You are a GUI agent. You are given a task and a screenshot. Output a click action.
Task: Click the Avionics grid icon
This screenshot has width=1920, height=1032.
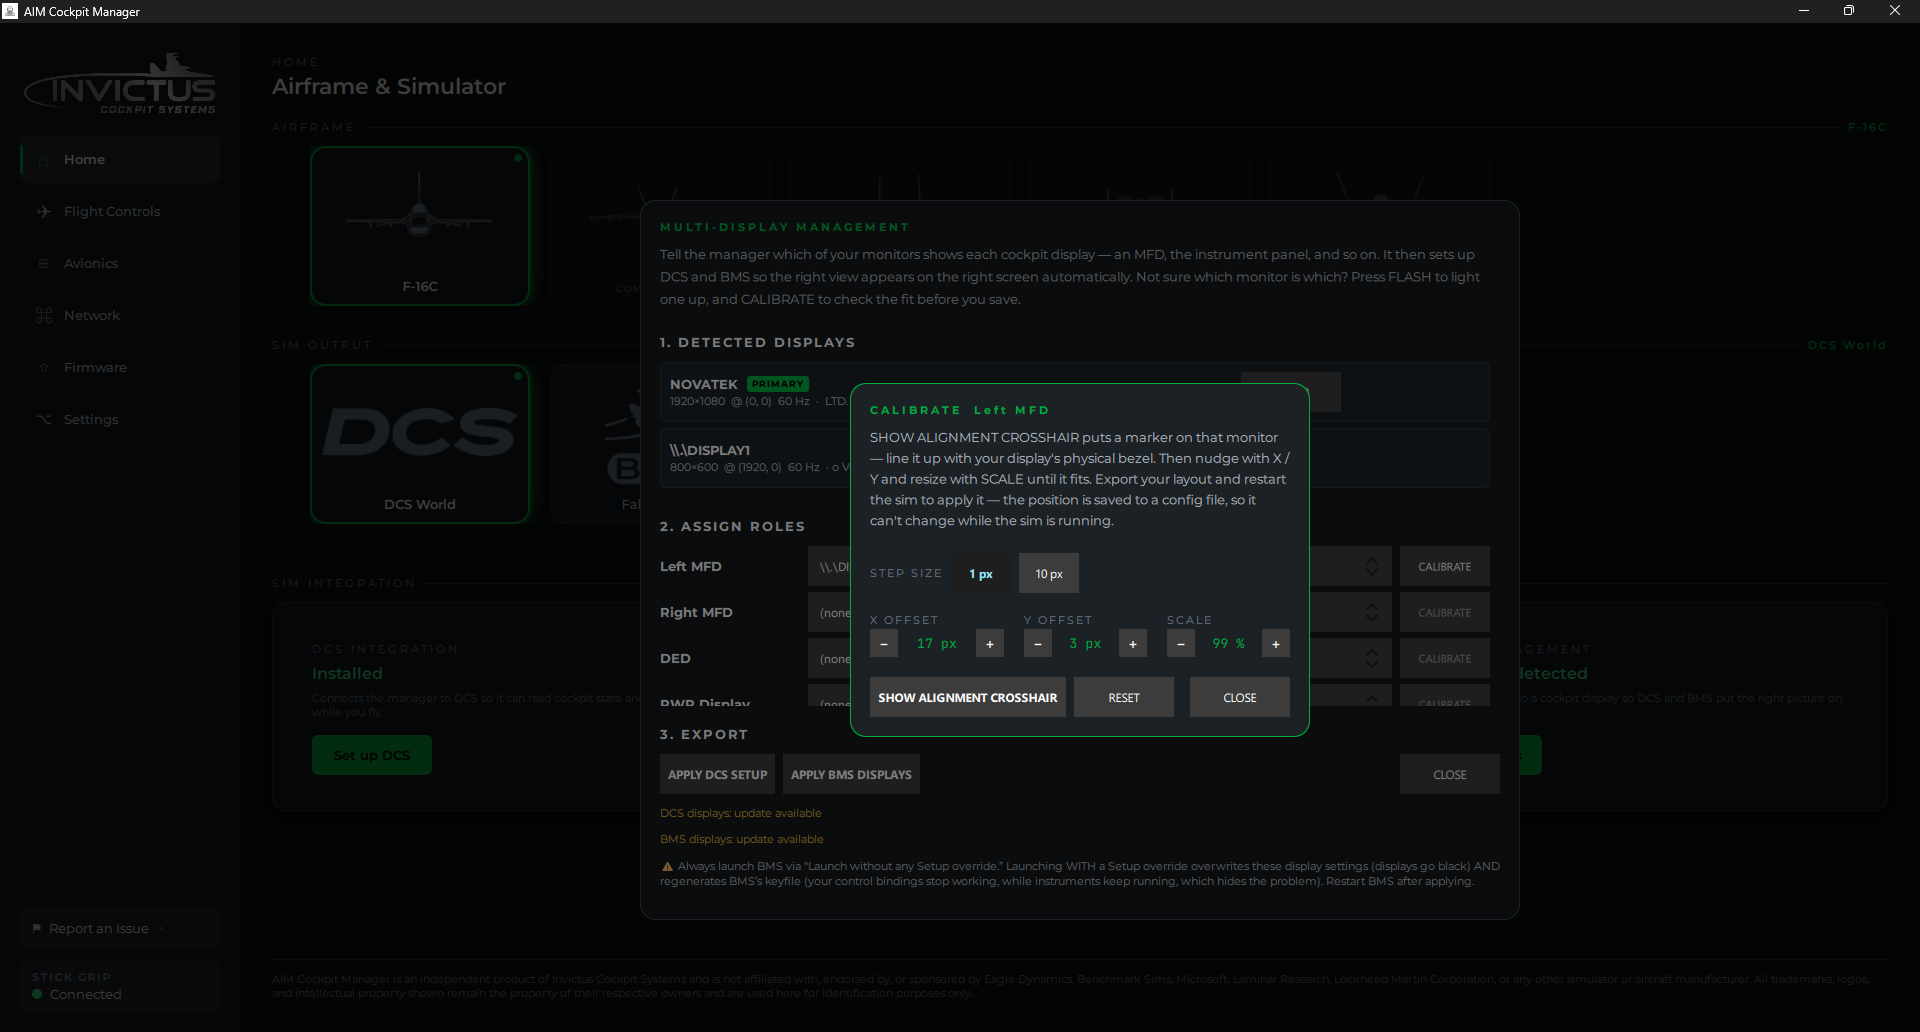tap(44, 263)
